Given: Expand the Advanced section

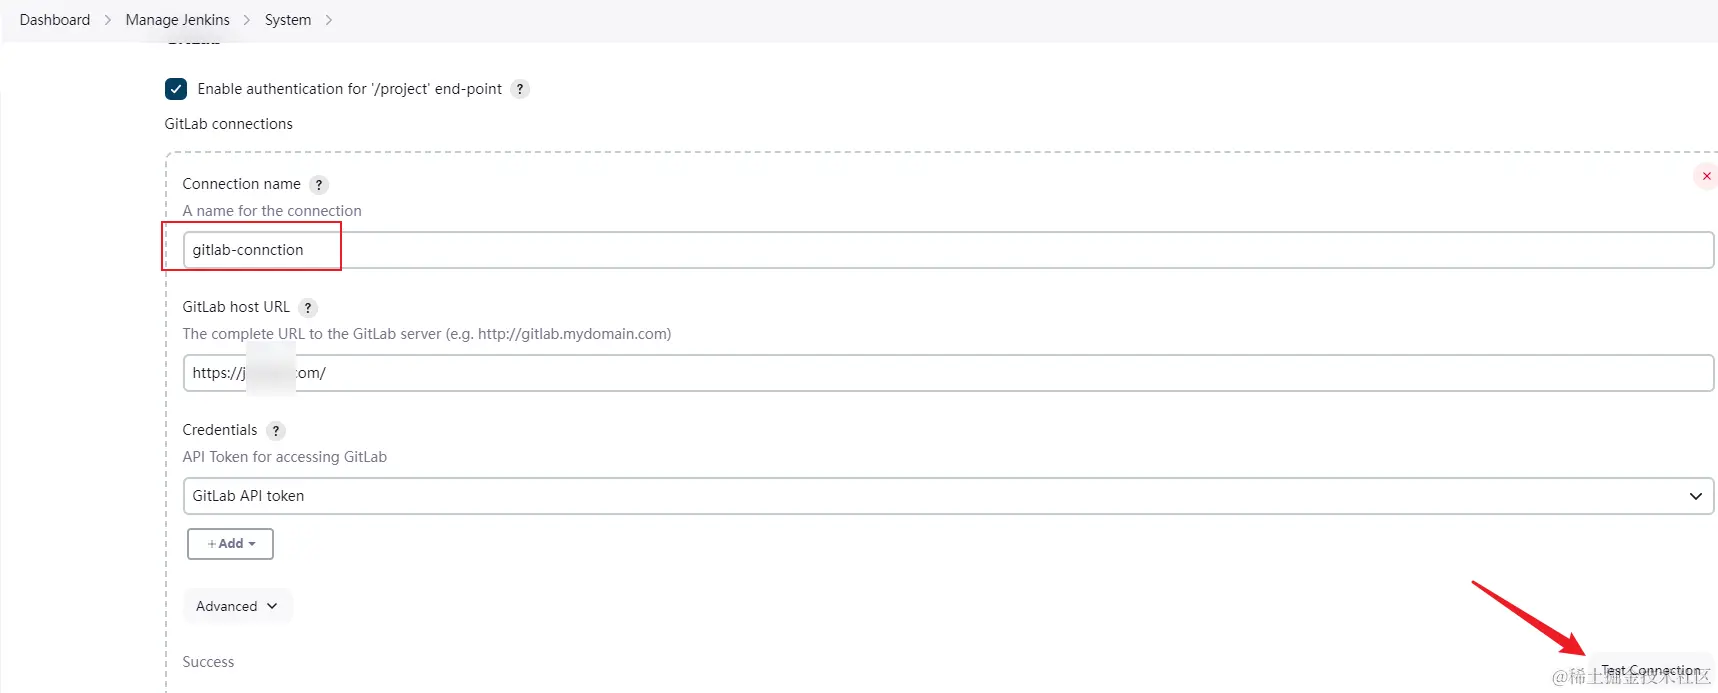Looking at the screenshot, I should point(237,606).
